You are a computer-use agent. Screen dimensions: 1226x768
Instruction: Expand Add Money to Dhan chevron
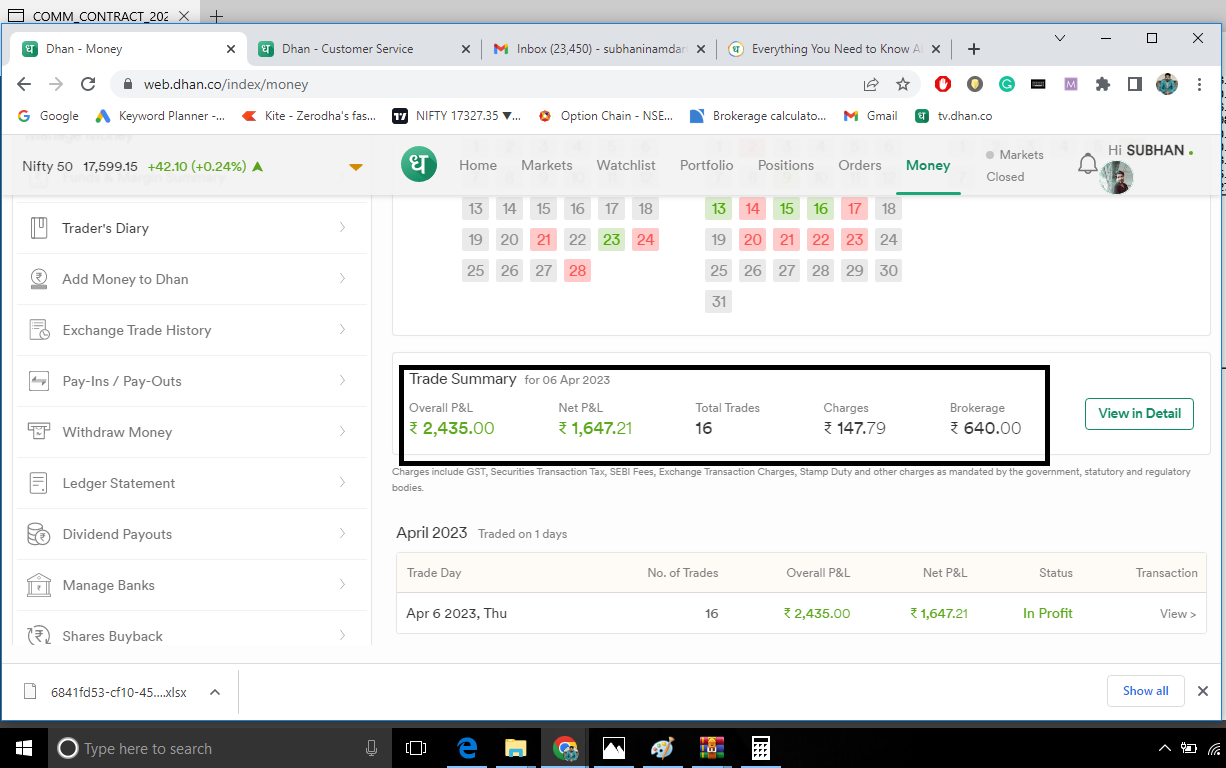[x=343, y=279]
